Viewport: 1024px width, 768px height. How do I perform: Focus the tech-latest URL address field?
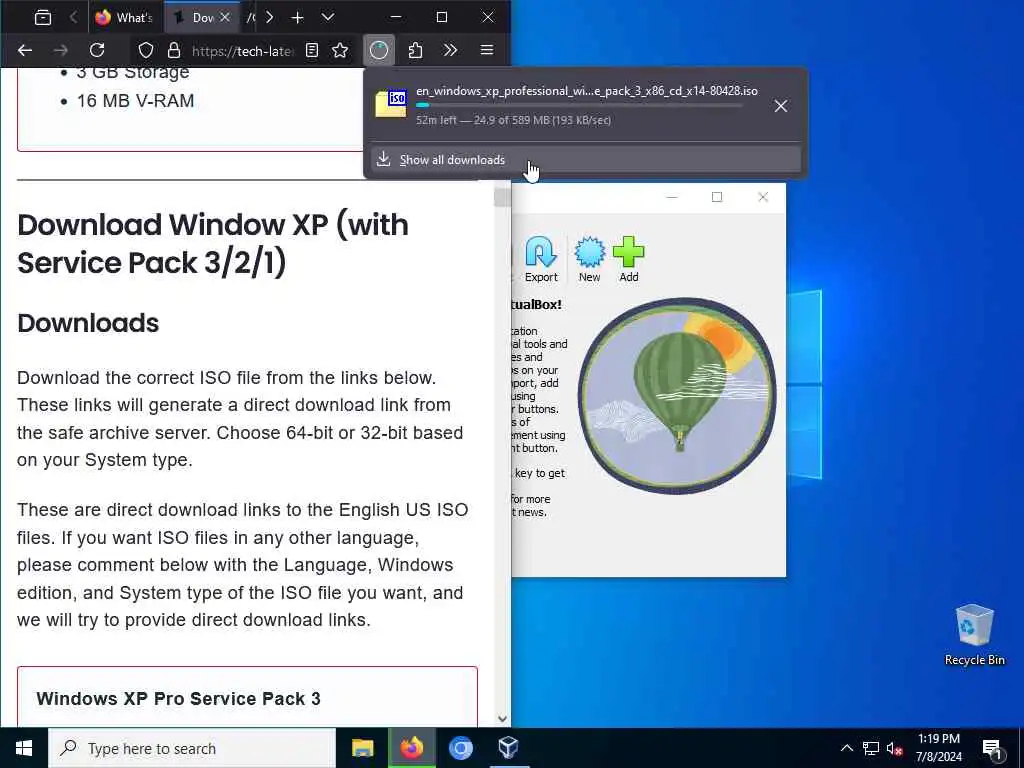pos(242,51)
